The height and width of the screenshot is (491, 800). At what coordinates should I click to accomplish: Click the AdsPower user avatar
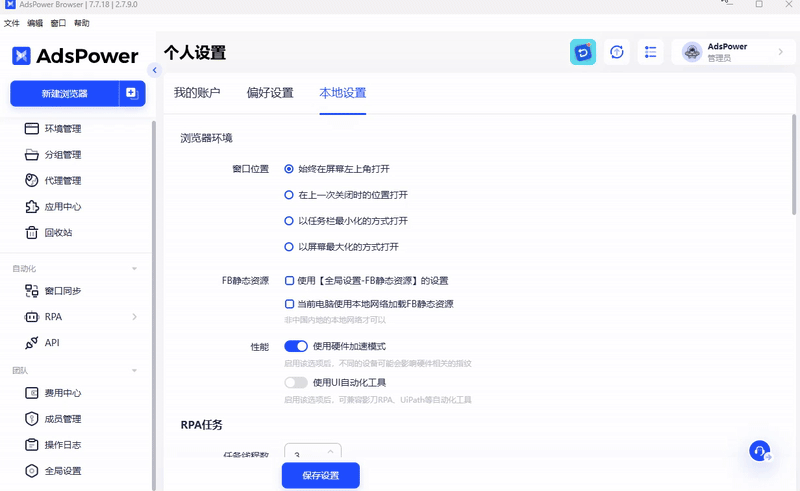pyautogui.click(x=692, y=52)
